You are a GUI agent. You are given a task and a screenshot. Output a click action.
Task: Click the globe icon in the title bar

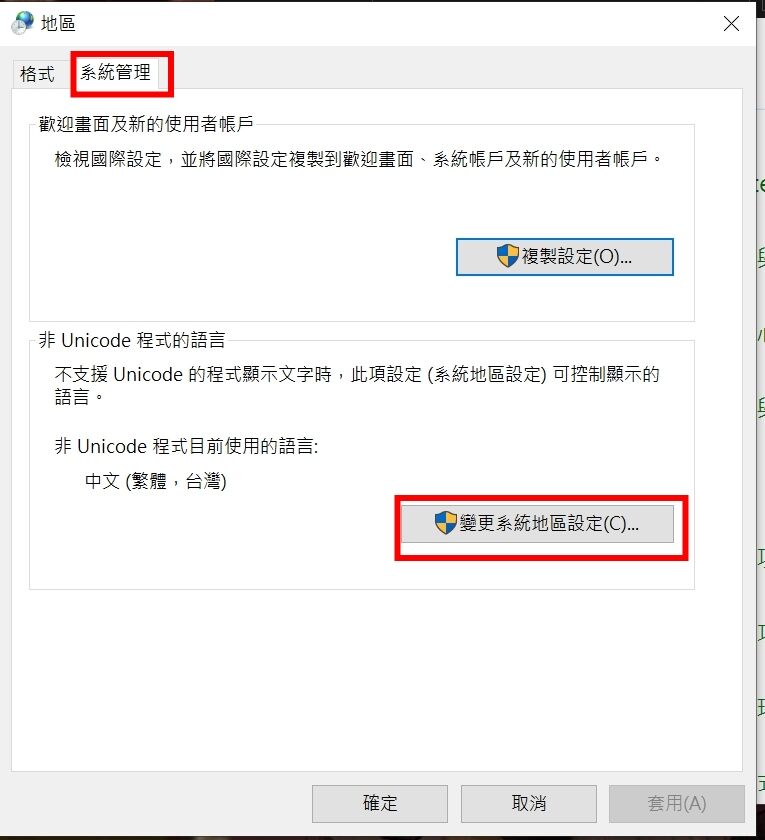tap(22, 24)
